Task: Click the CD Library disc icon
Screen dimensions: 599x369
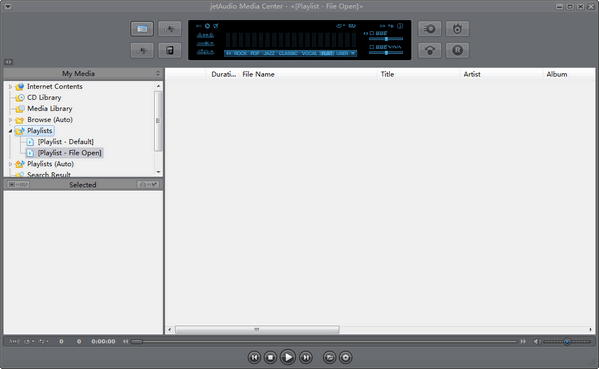Action: click(20, 98)
